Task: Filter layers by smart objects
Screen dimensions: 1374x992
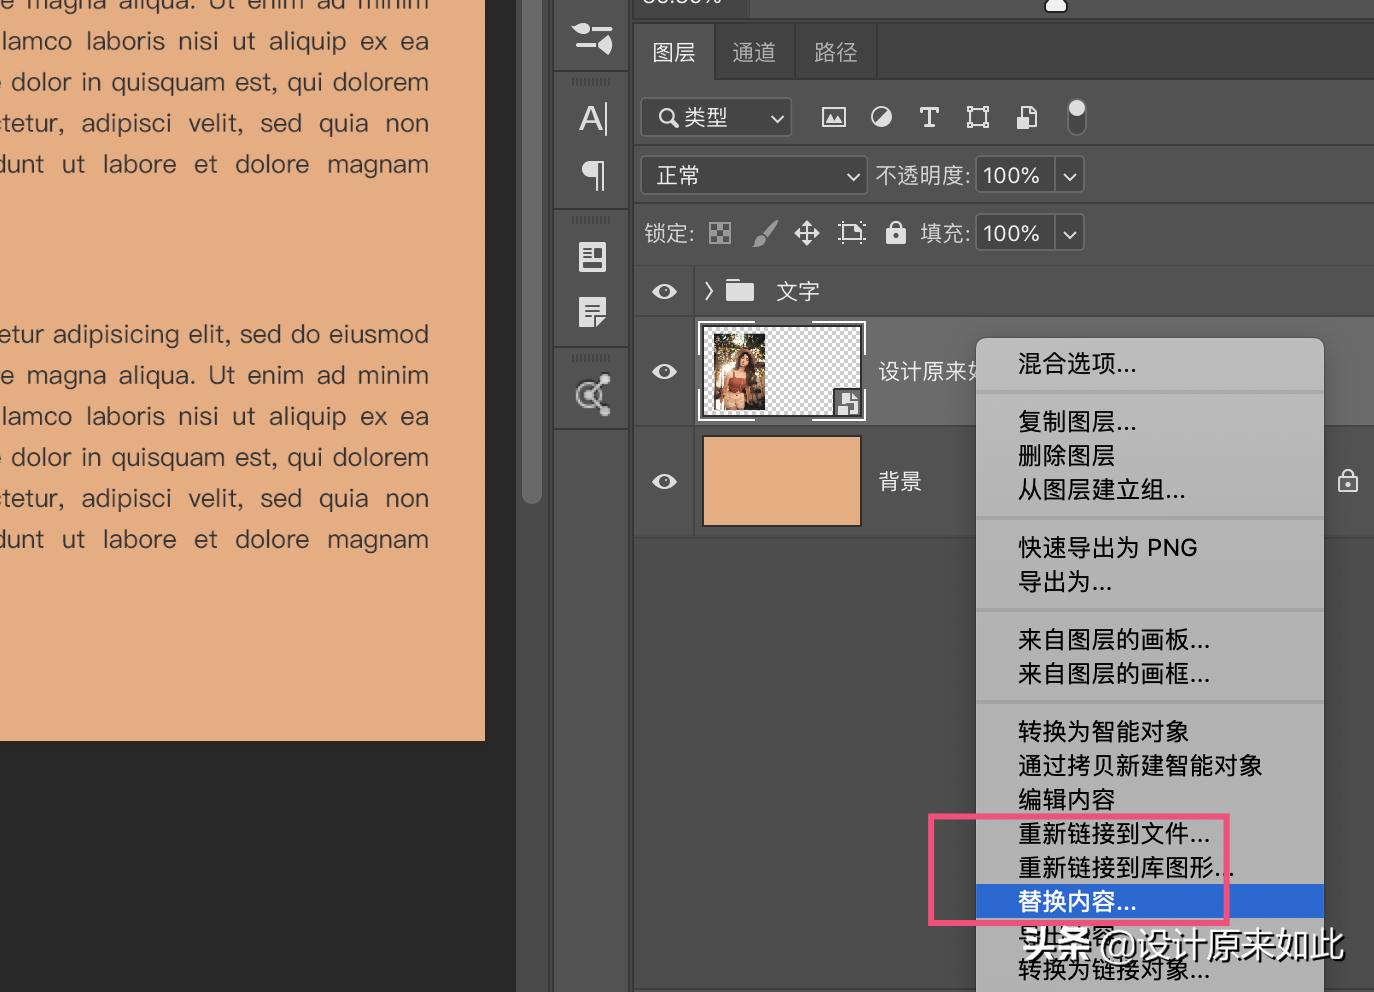Action: [x=1026, y=117]
